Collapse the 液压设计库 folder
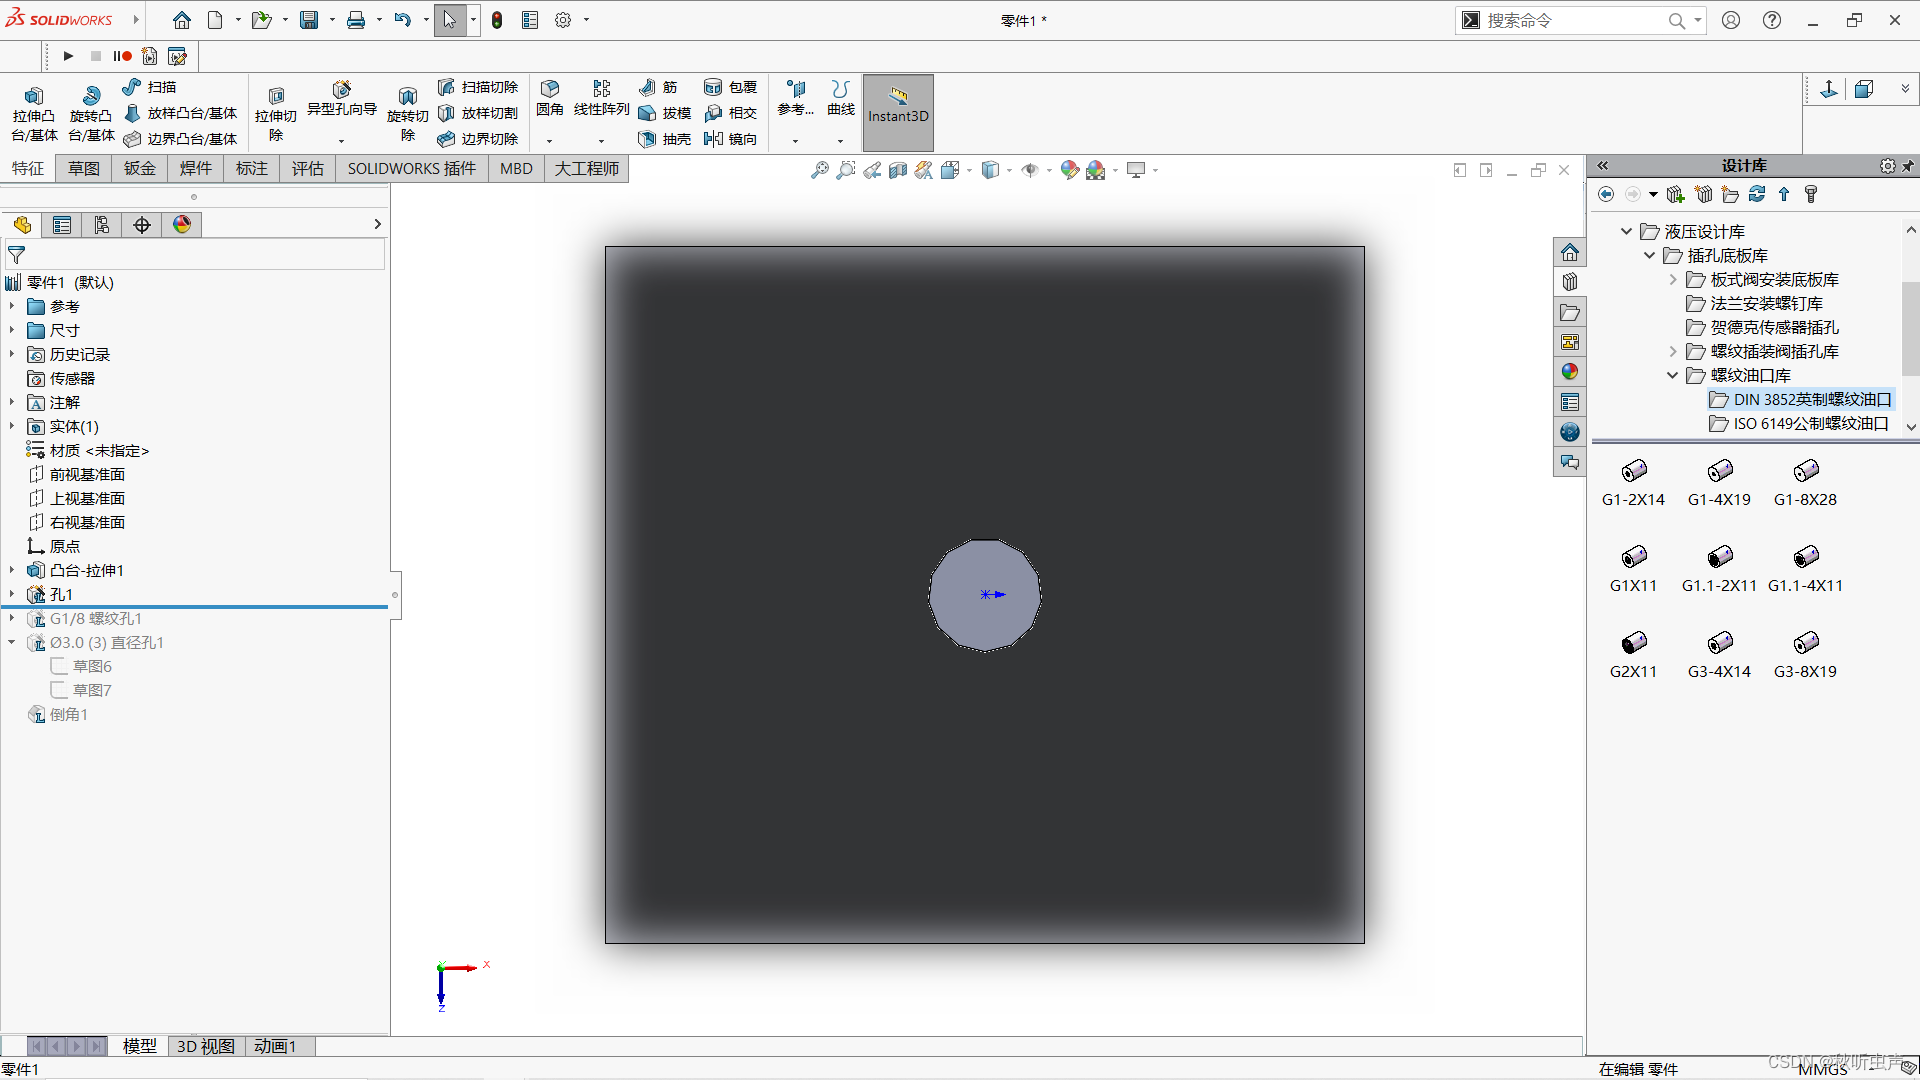The height and width of the screenshot is (1080, 1920). pyautogui.click(x=1627, y=232)
